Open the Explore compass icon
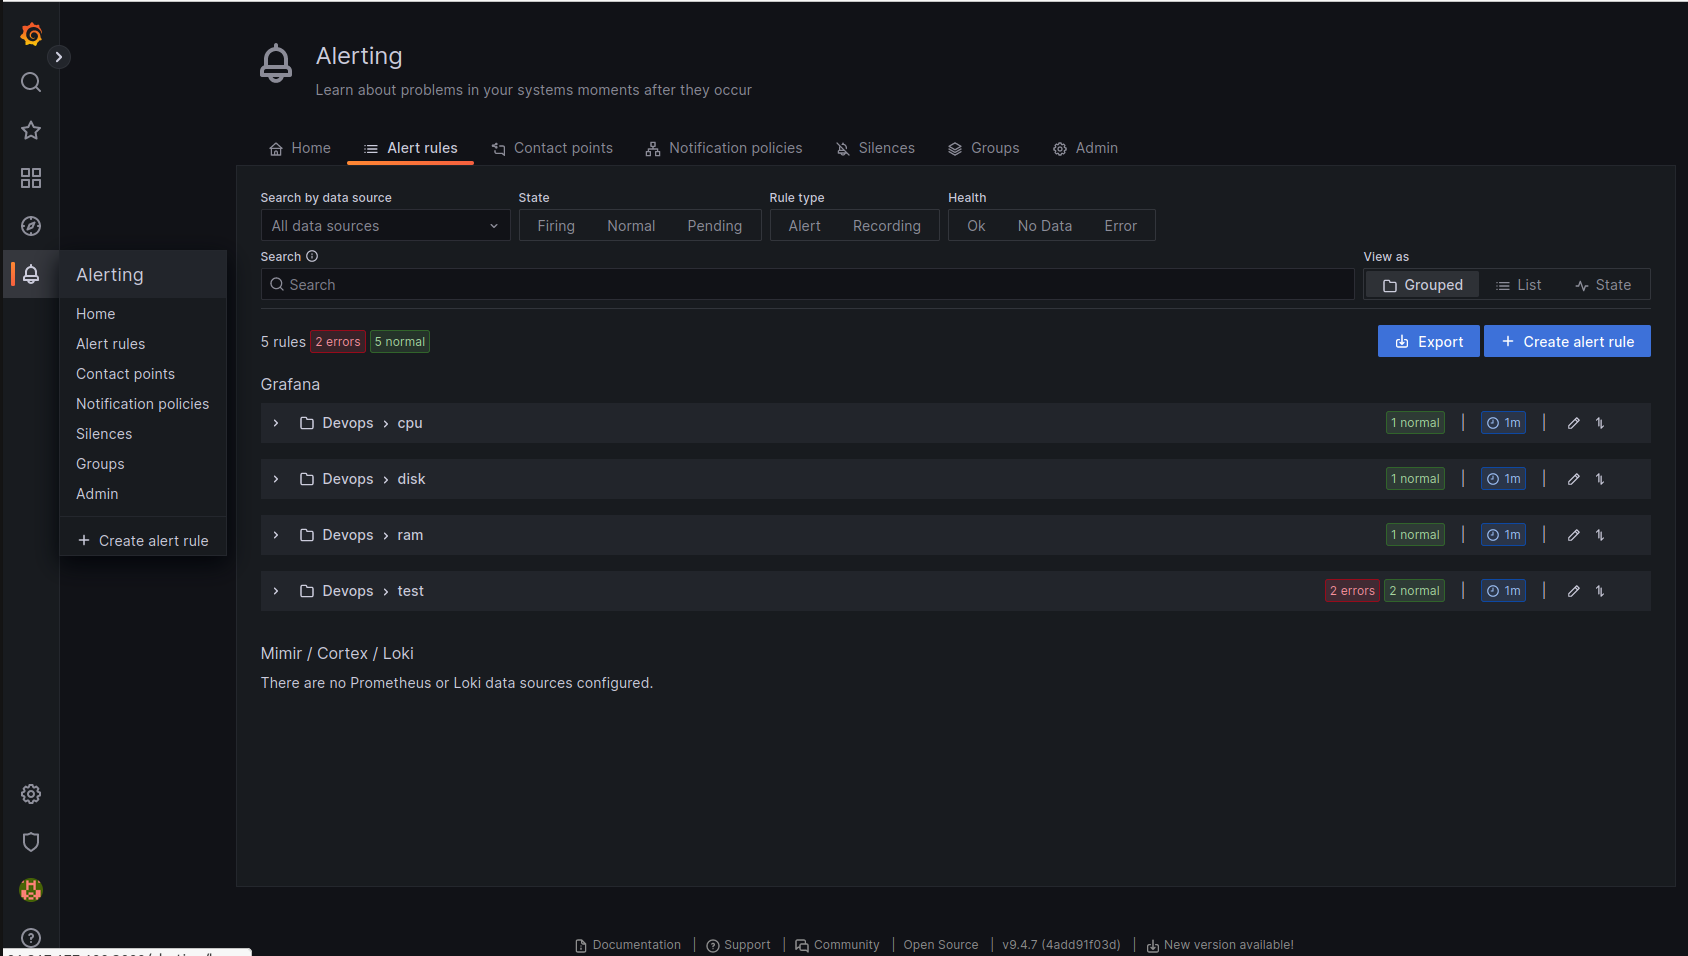 click(31, 226)
